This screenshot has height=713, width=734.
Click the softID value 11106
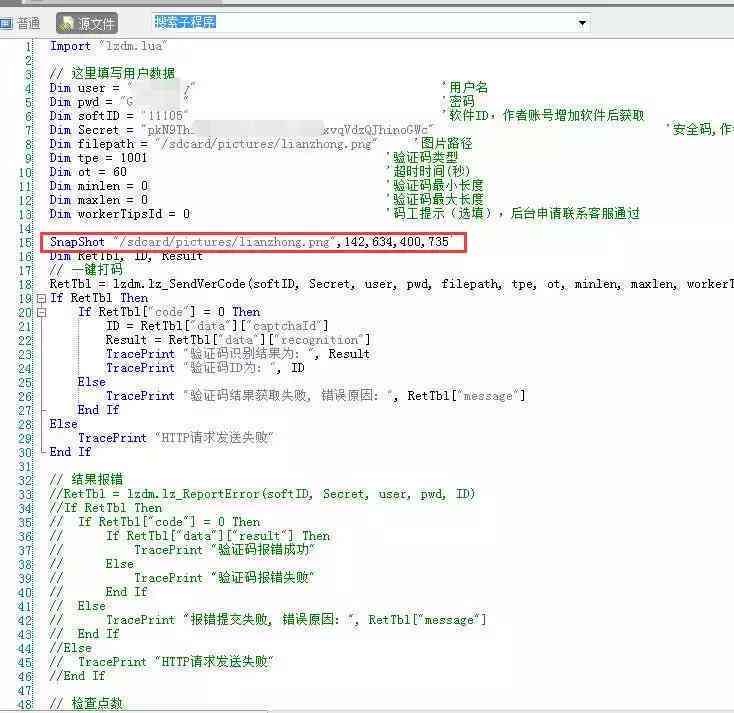(x=165, y=116)
